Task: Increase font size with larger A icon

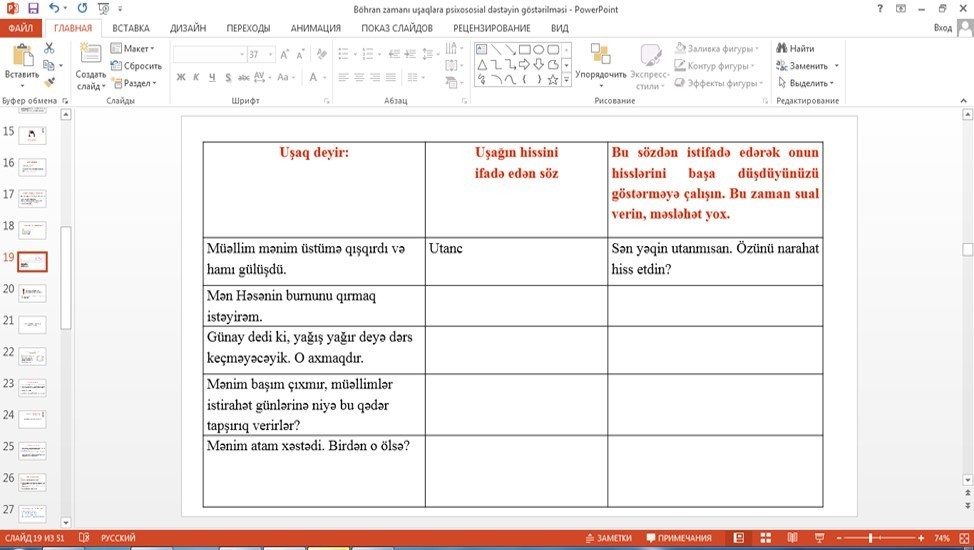Action: (284, 55)
